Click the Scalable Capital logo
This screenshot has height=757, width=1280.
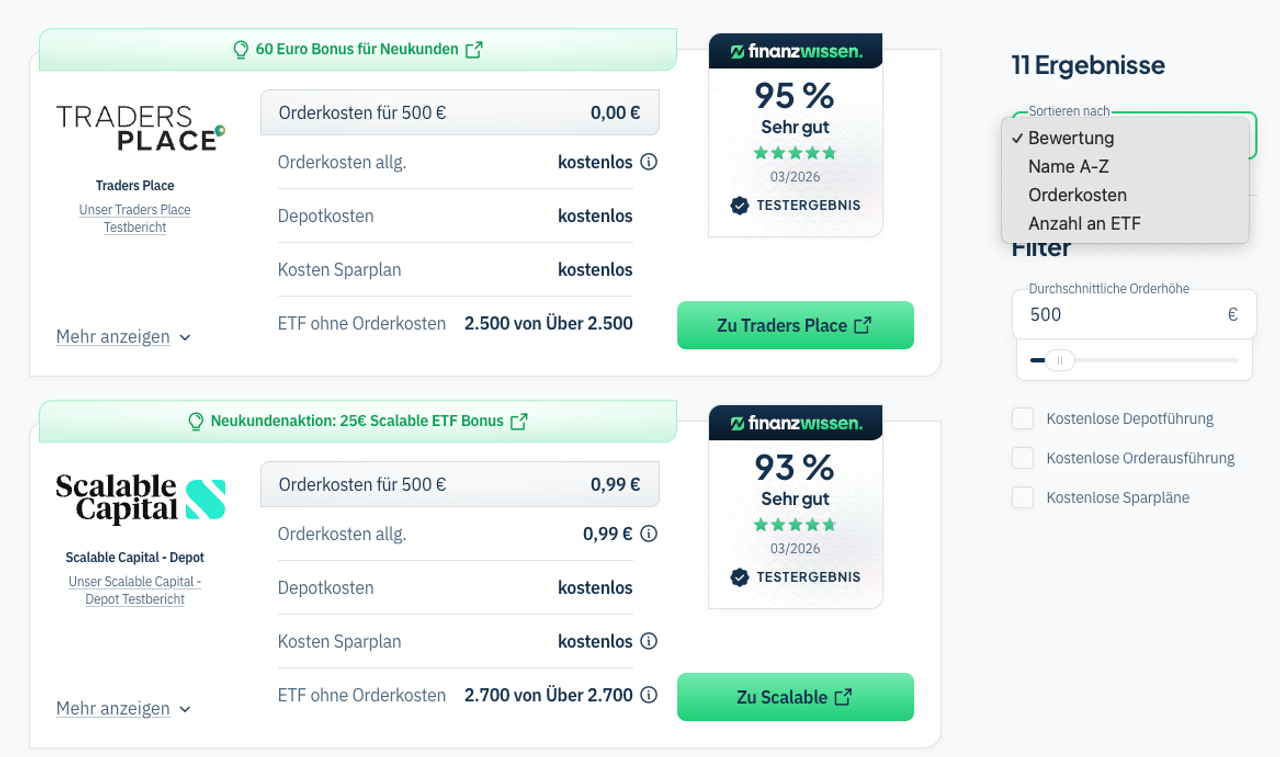[141, 498]
